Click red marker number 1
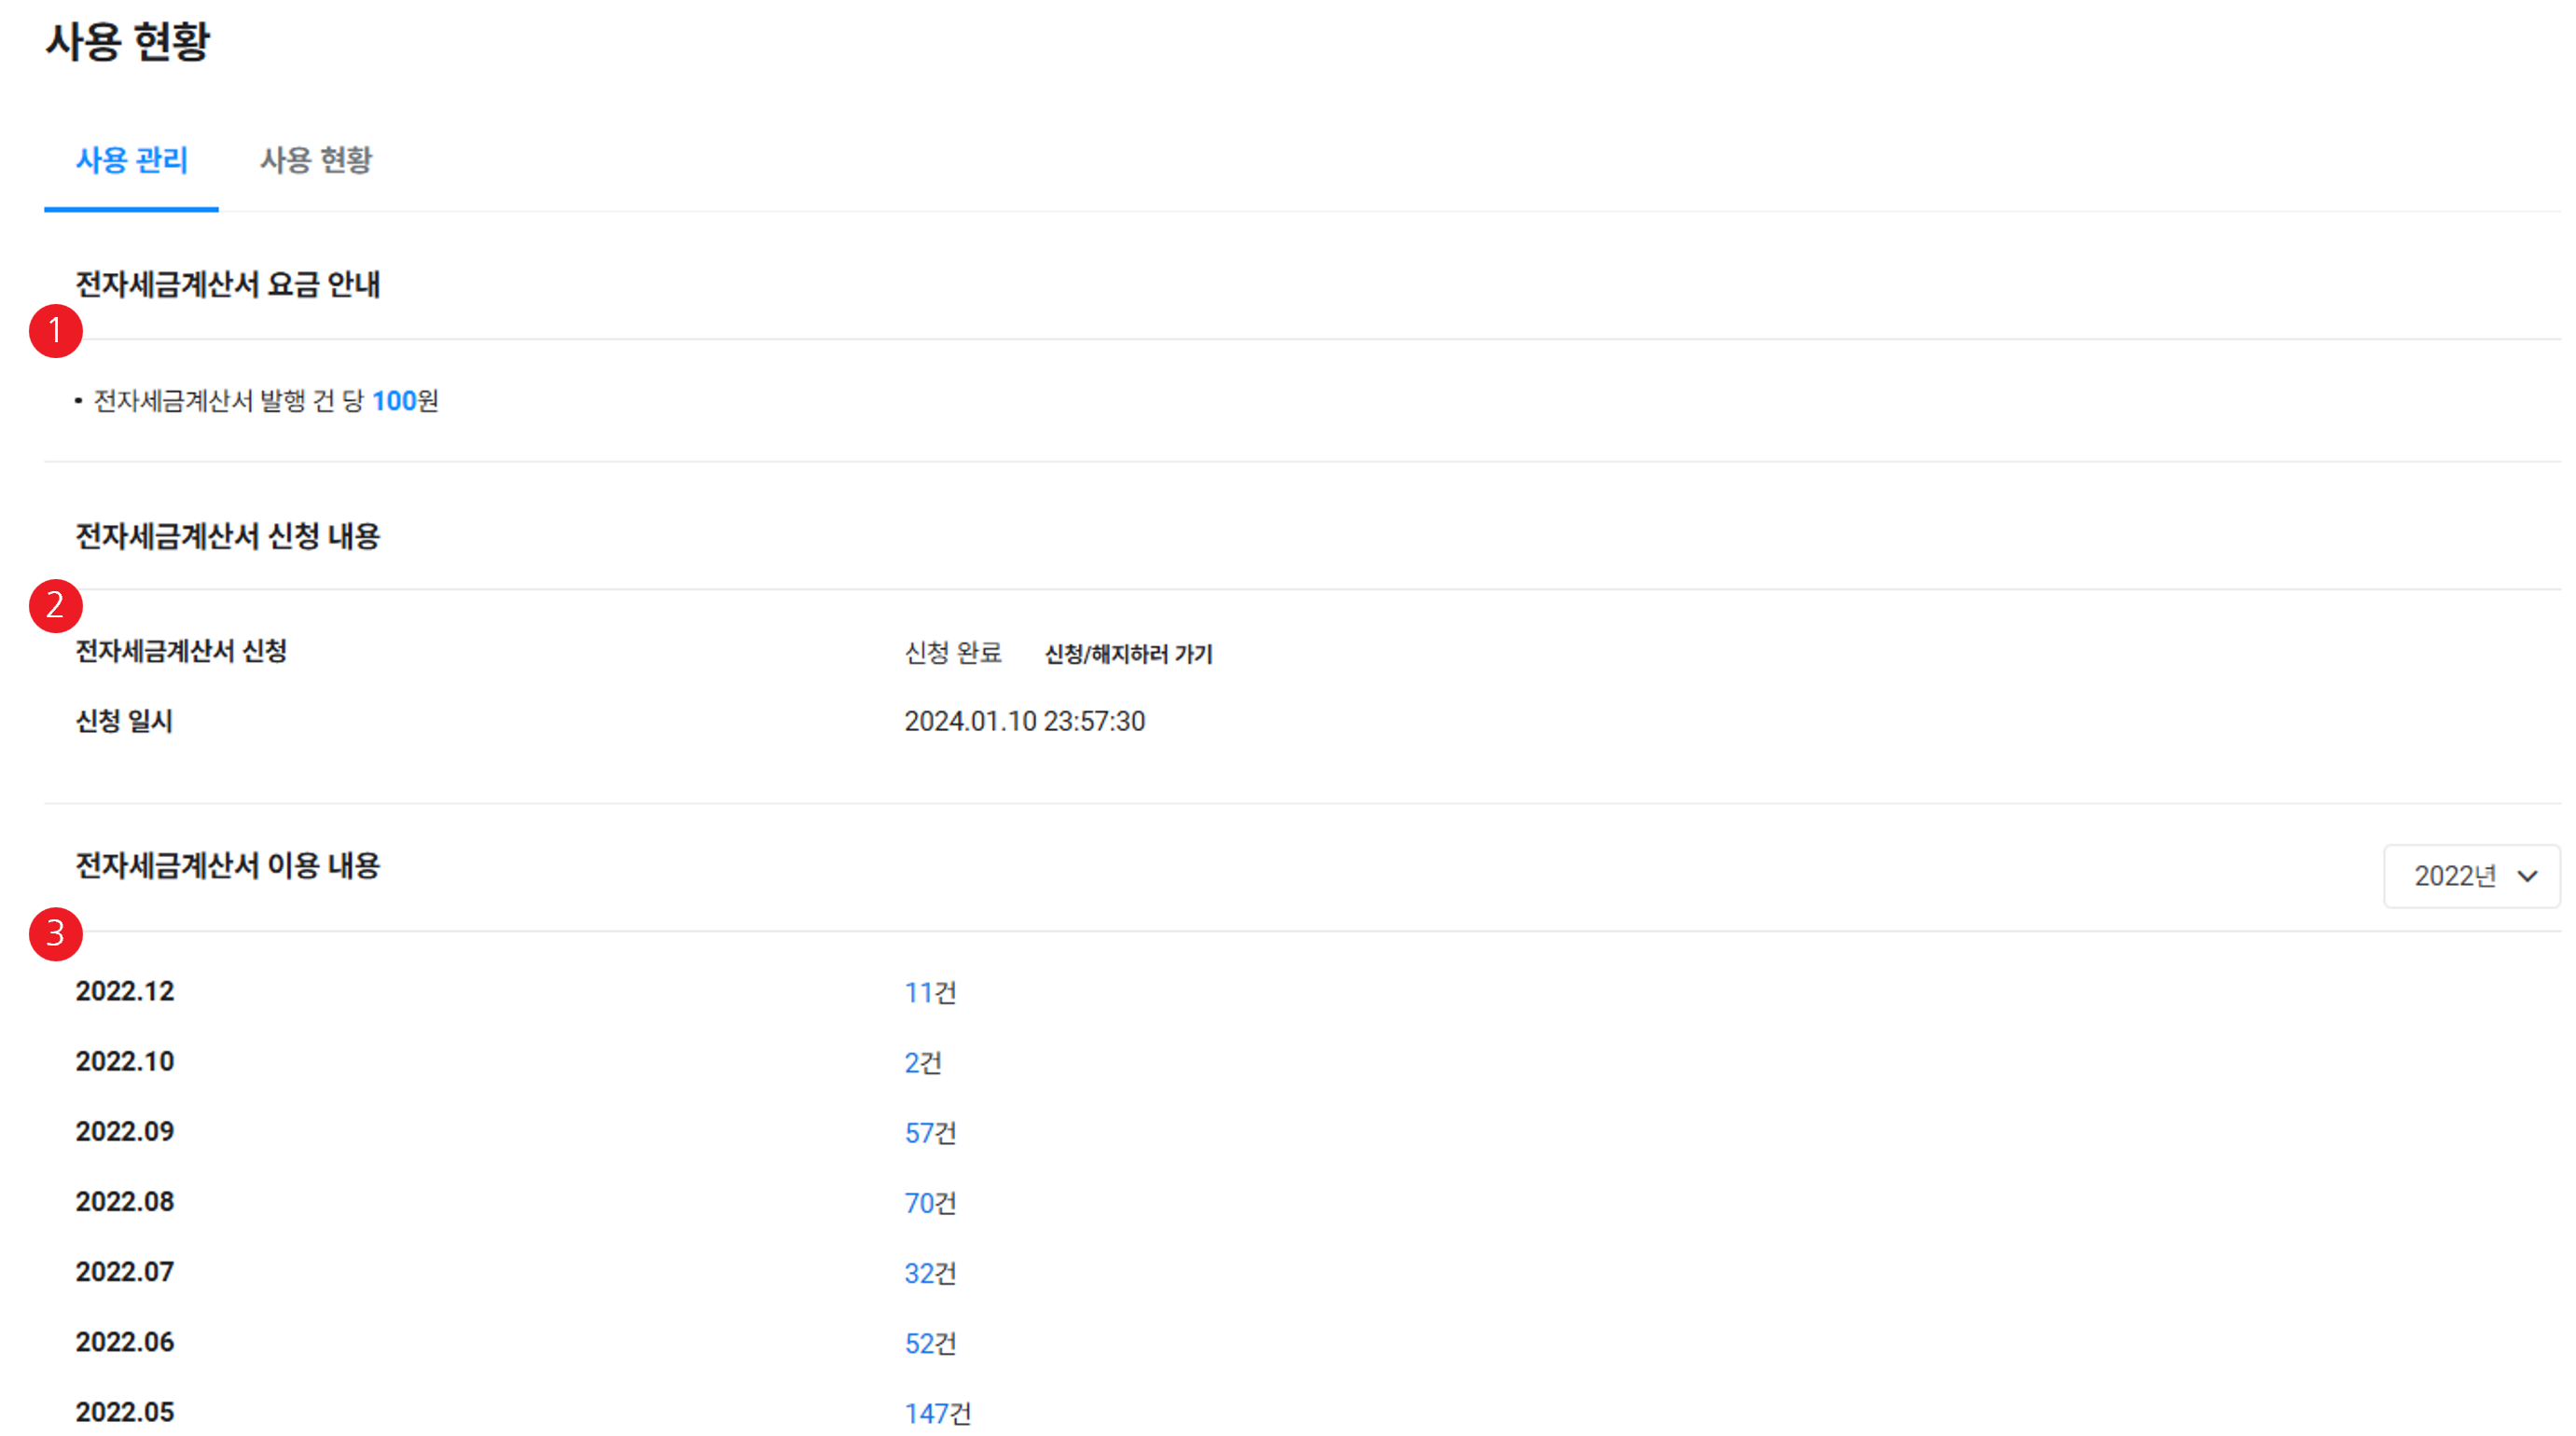 pyautogui.click(x=56, y=331)
